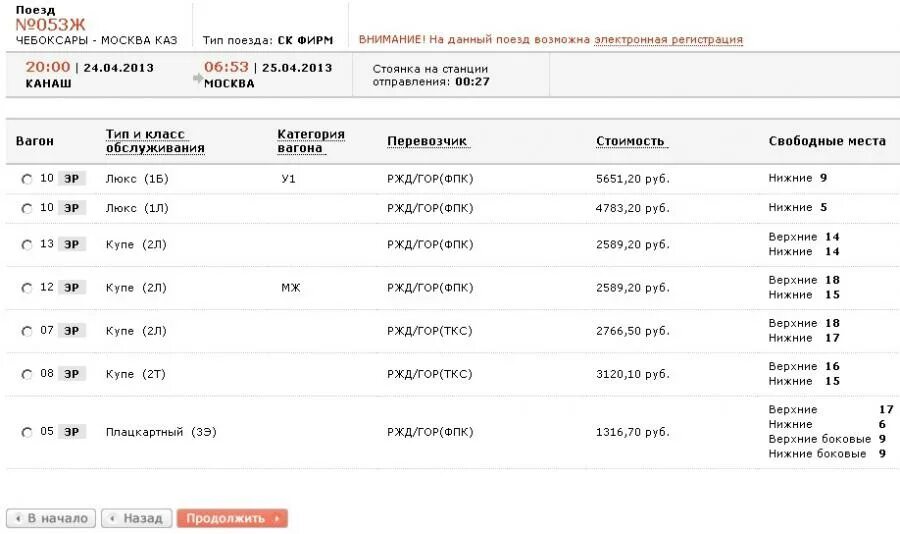Viewport: 900px width, 534px height.
Task: Click ЭР icon for wagon 13
Action: click(72, 244)
